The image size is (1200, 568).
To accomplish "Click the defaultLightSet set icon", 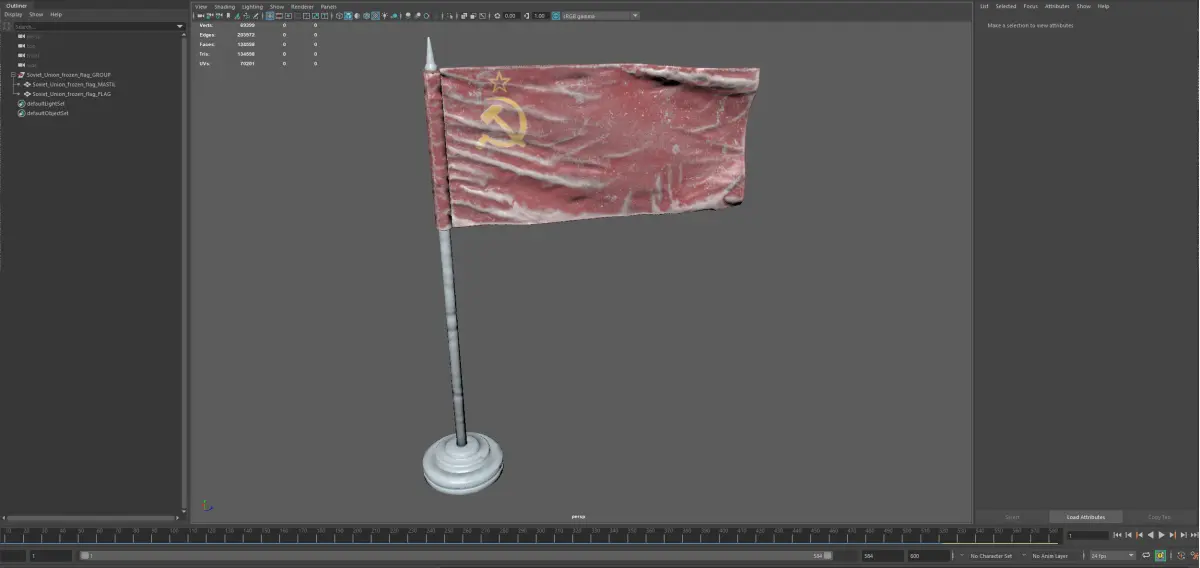I will click(x=21, y=103).
